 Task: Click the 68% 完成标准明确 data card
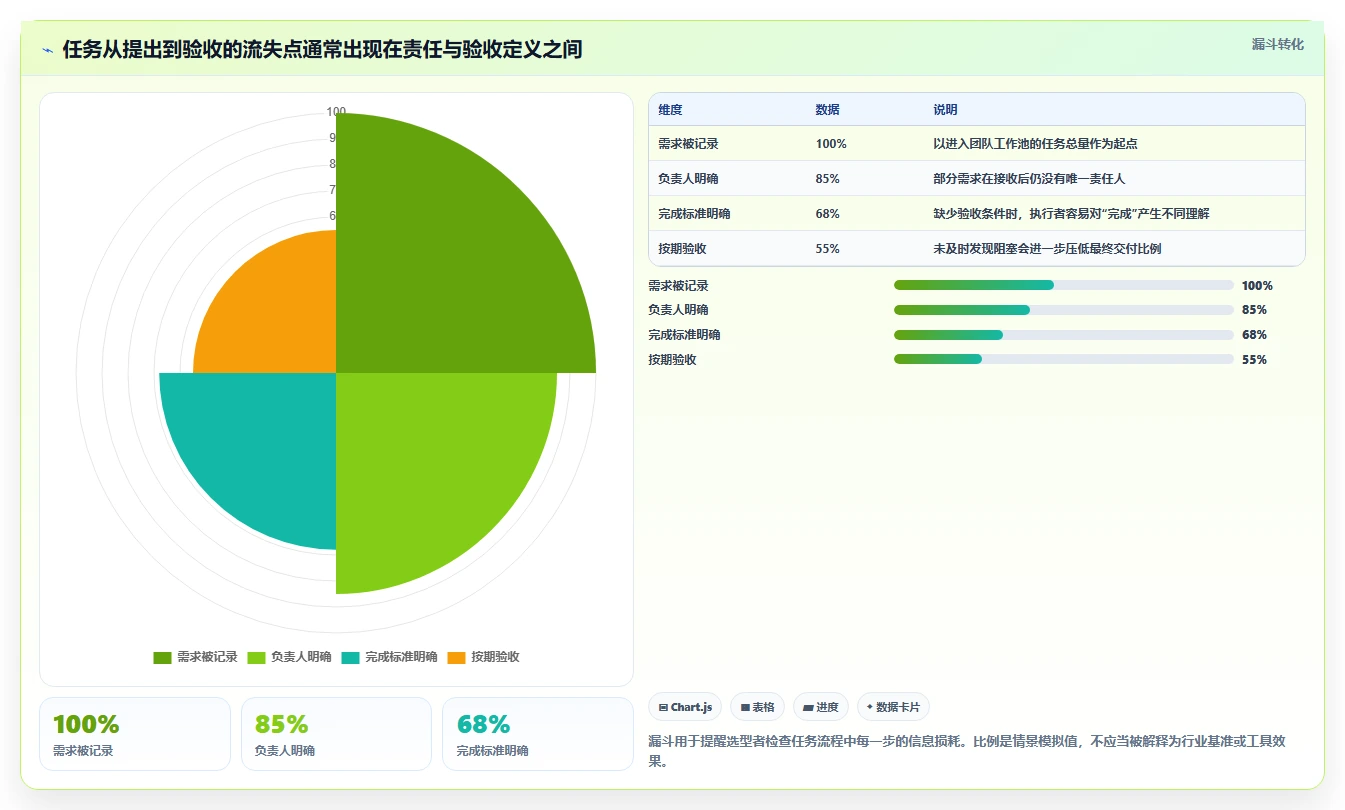coord(538,734)
